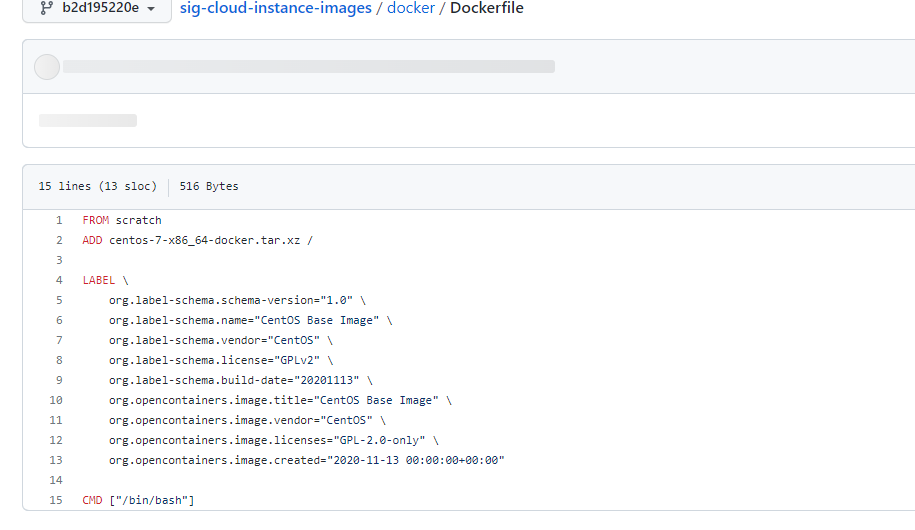Click the Dockerfile breadcrumb name
Viewport: 915px width, 530px height.
(x=487, y=8)
